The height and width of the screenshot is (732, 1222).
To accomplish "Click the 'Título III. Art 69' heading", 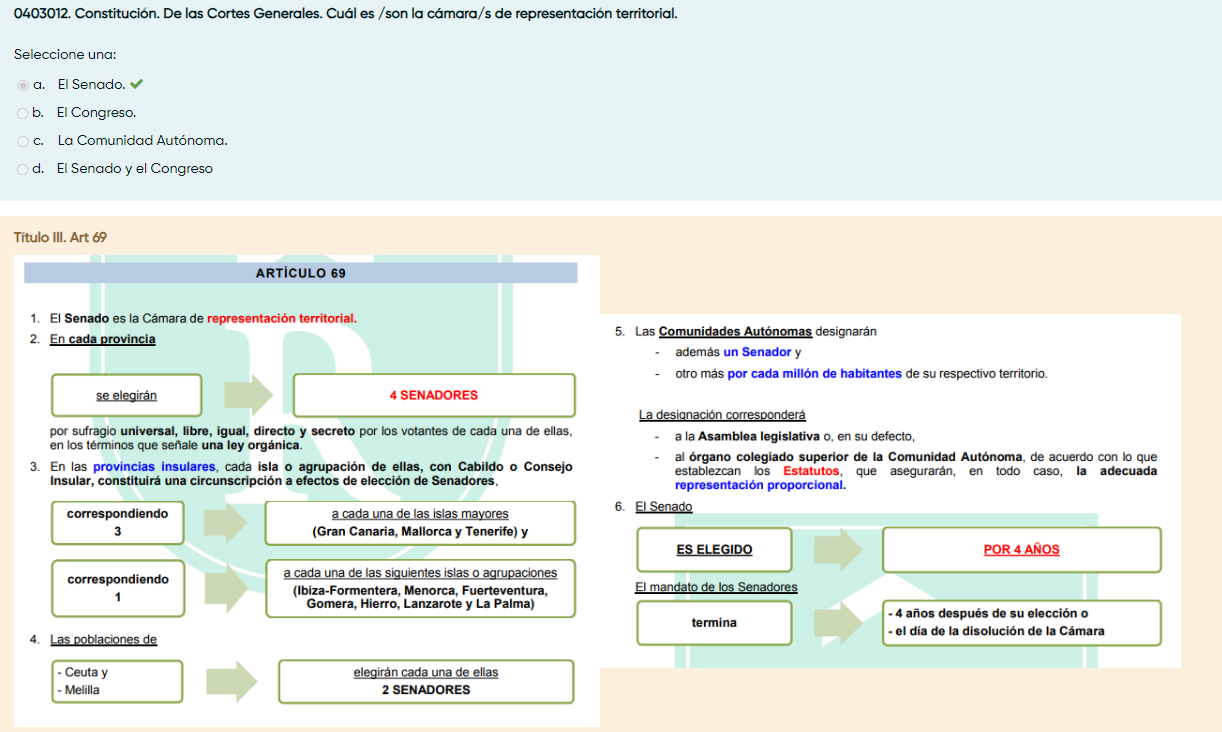I will tap(60, 237).
